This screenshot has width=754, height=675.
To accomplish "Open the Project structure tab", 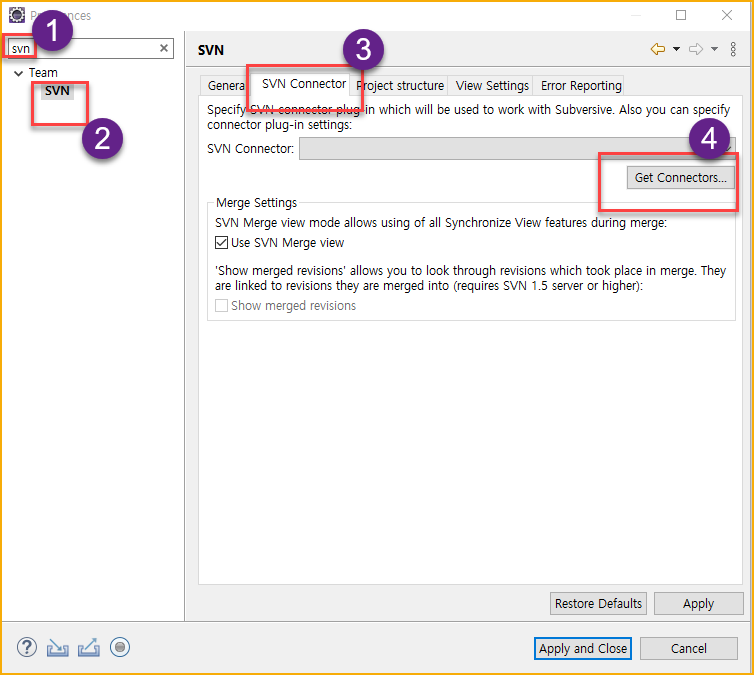I will tap(400, 86).
